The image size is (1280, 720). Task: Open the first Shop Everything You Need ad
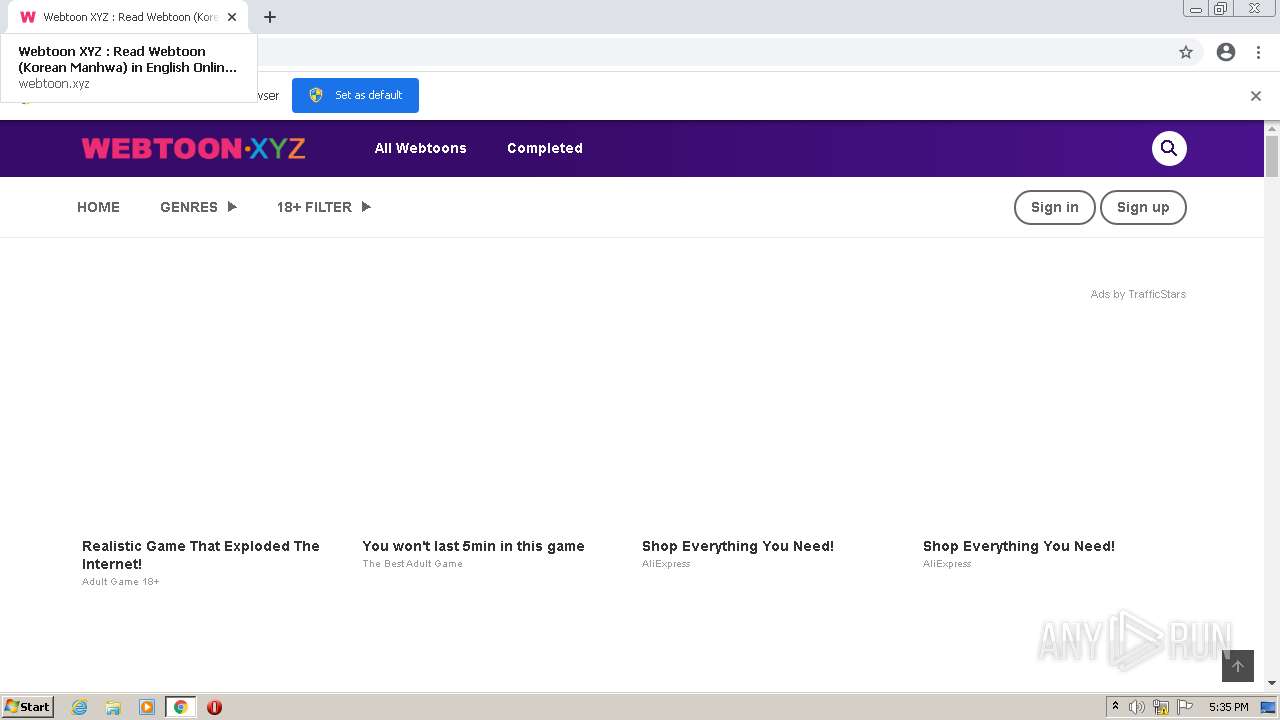pos(738,546)
